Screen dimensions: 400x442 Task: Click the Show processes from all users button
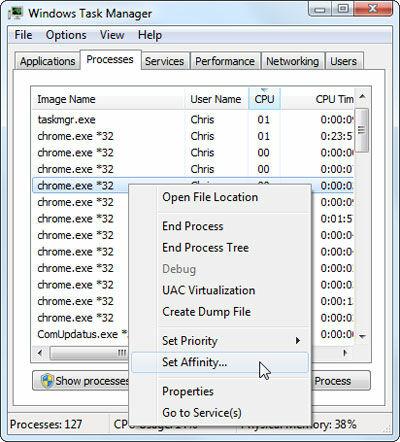click(81, 380)
